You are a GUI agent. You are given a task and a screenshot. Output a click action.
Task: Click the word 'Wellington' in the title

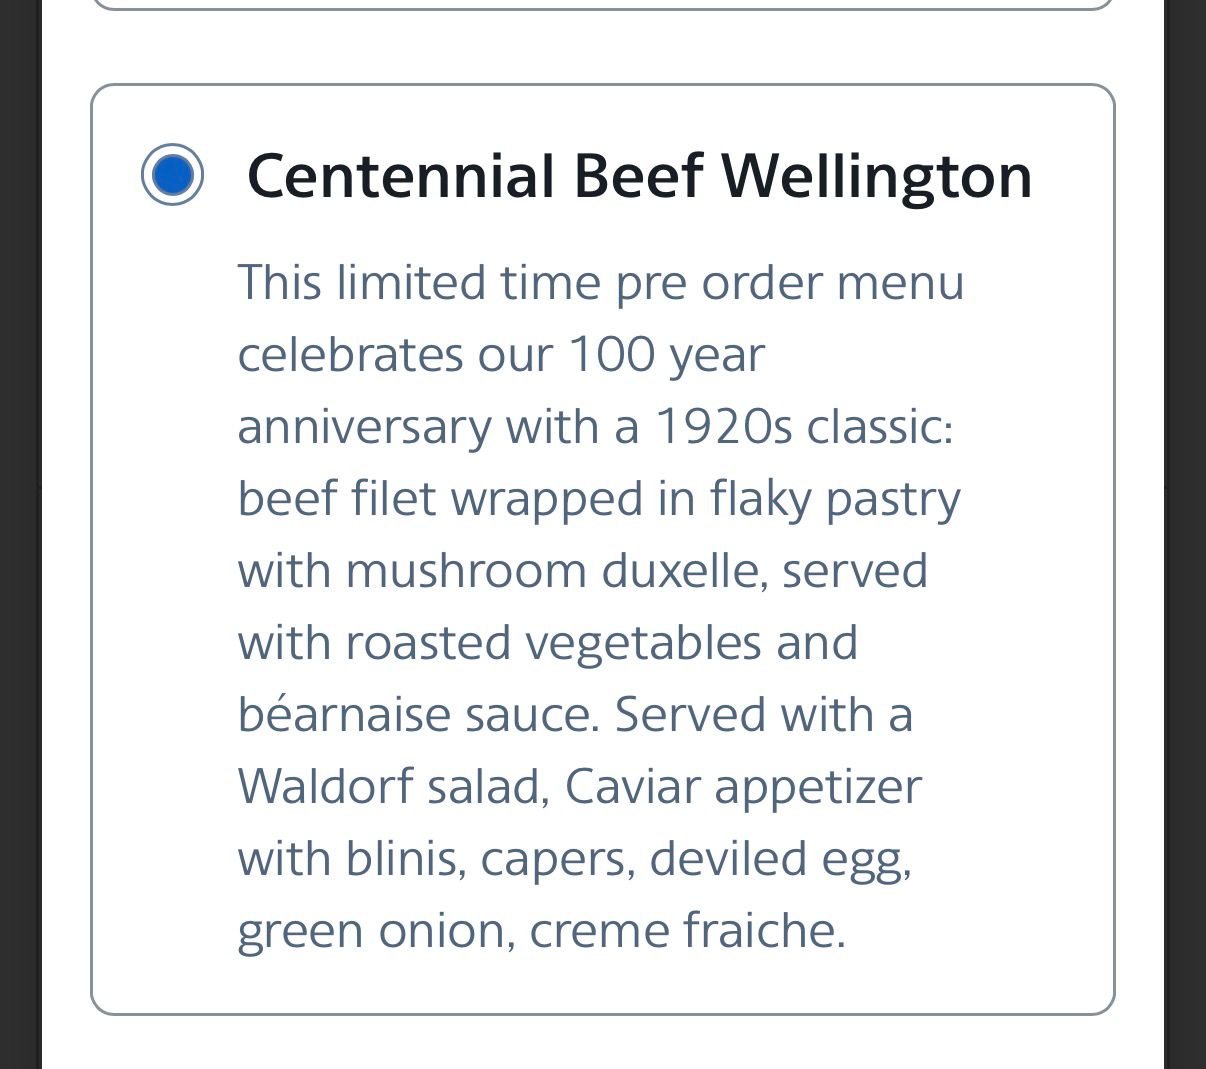click(x=877, y=176)
